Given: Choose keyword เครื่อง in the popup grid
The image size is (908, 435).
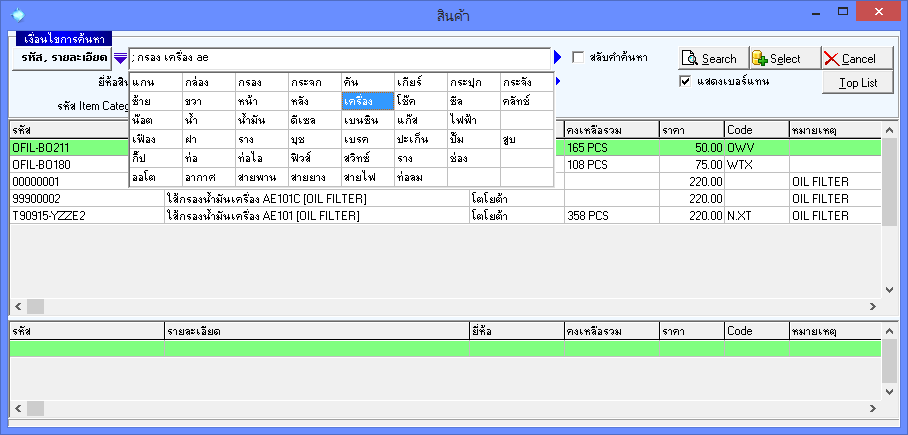Looking at the screenshot, I should pyautogui.click(x=367, y=101).
